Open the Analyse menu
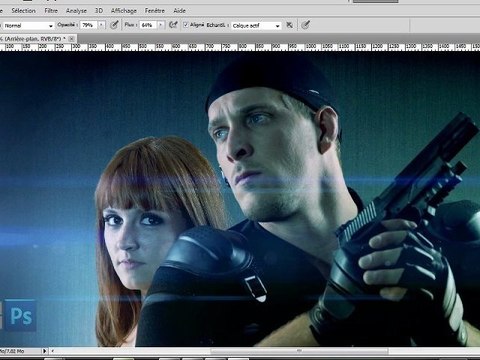The width and height of the screenshot is (480, 360). click(76, 11)
